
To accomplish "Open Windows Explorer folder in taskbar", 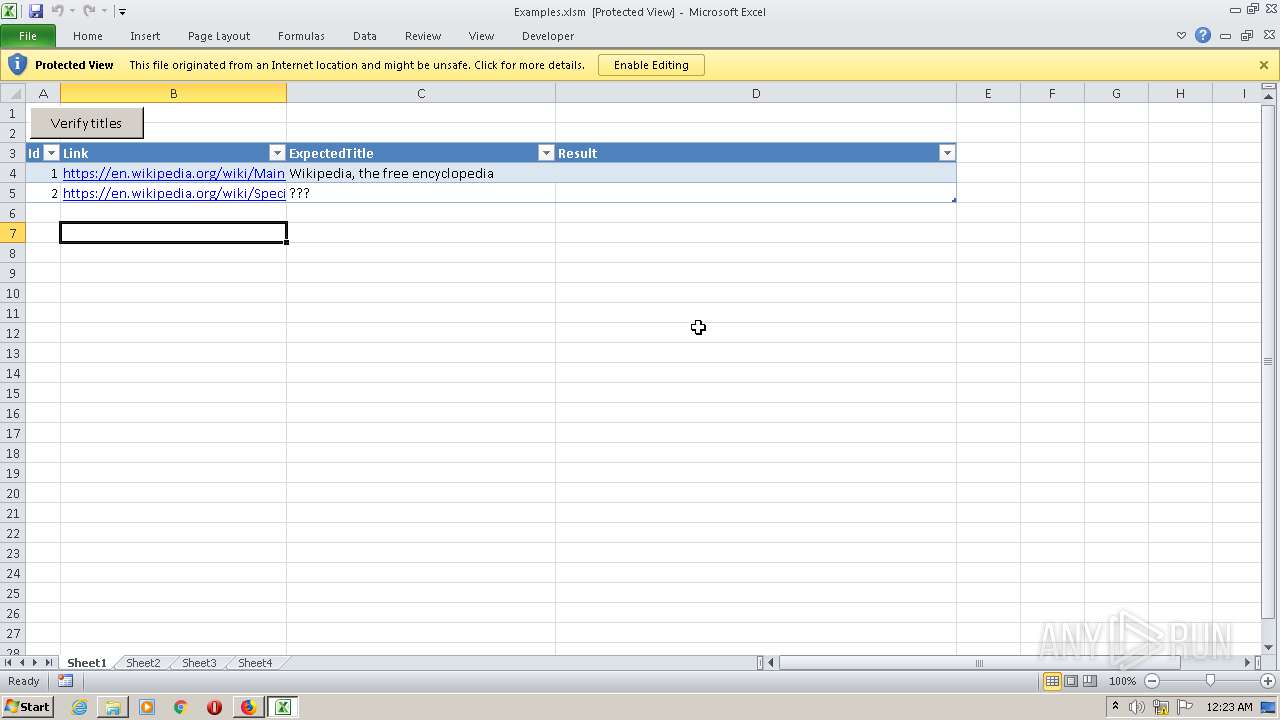I will [x=113, y=707].
